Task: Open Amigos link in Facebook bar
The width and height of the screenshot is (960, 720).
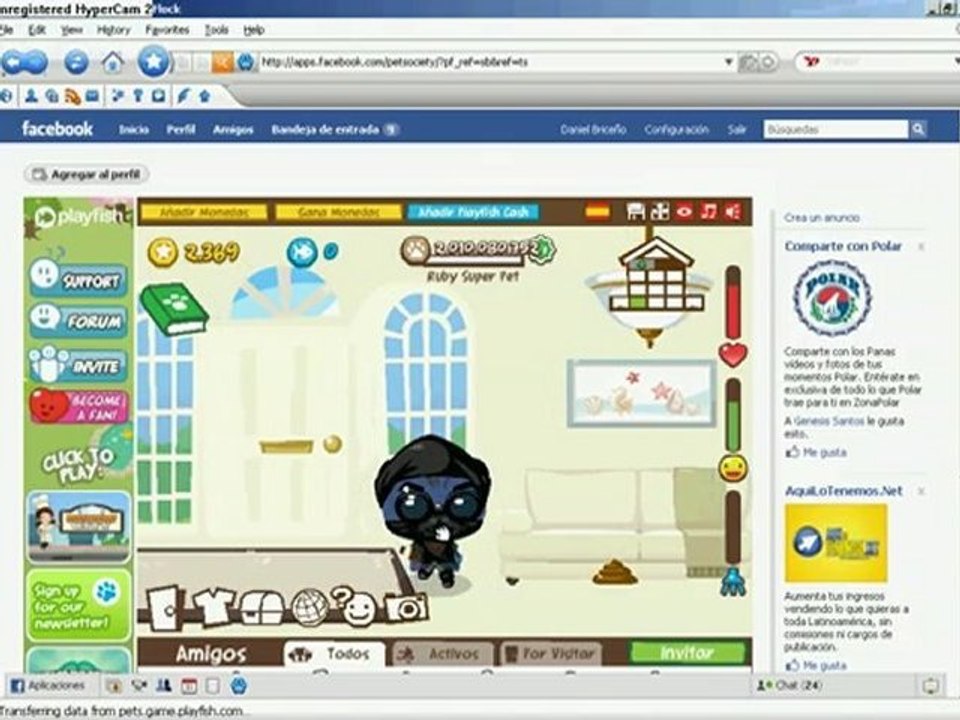Action: [233, 129]
